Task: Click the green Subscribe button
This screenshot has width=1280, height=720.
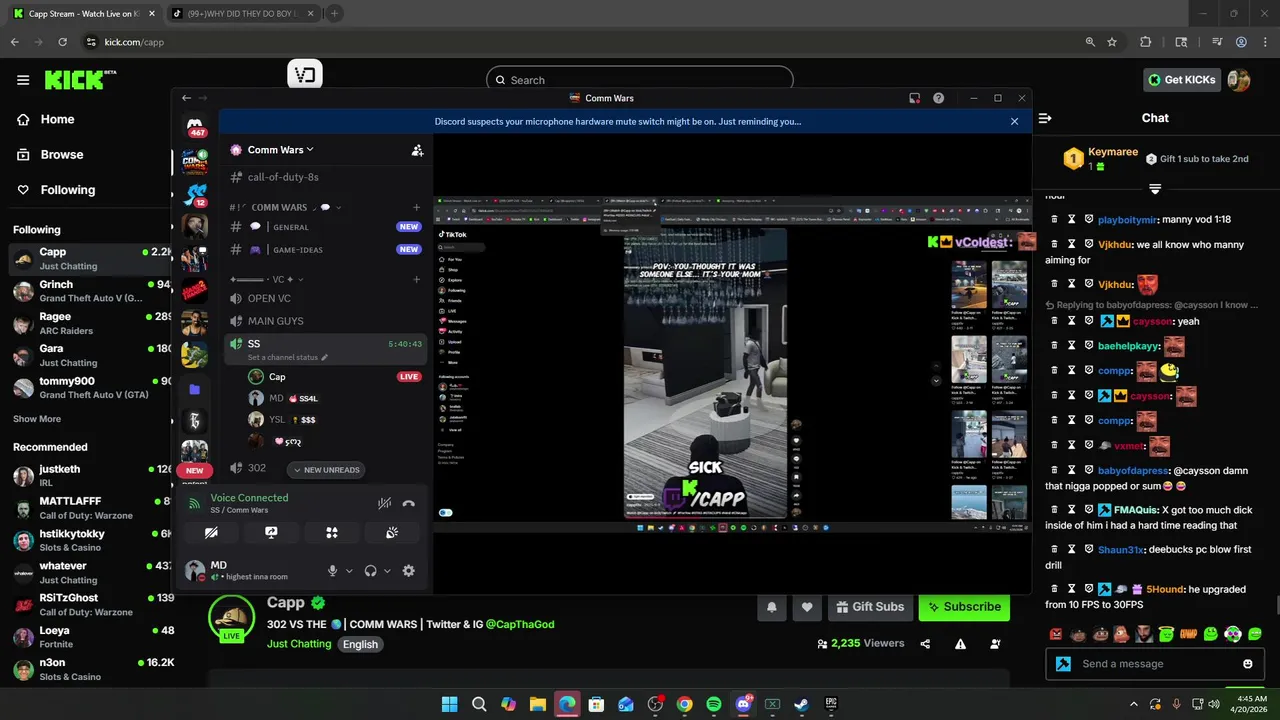Action: (964, 607)
